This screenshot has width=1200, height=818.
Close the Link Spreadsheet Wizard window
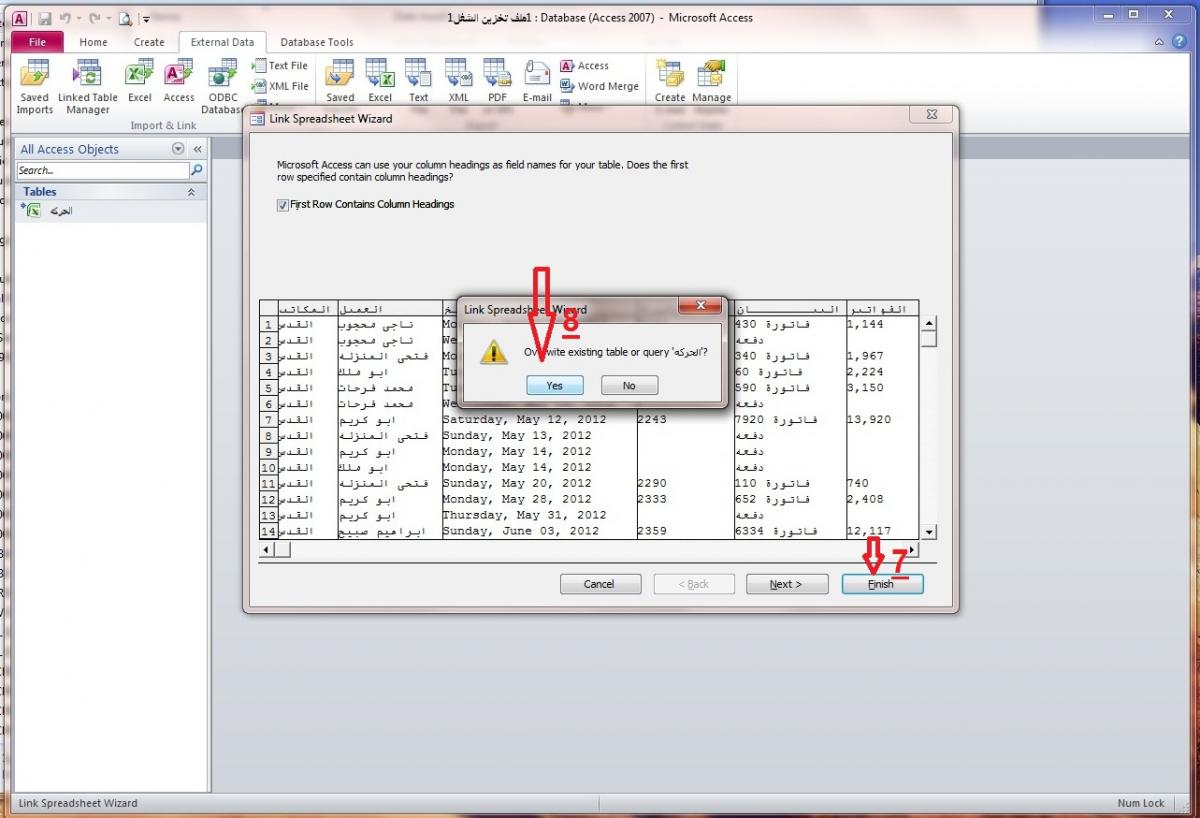point(930,117)
